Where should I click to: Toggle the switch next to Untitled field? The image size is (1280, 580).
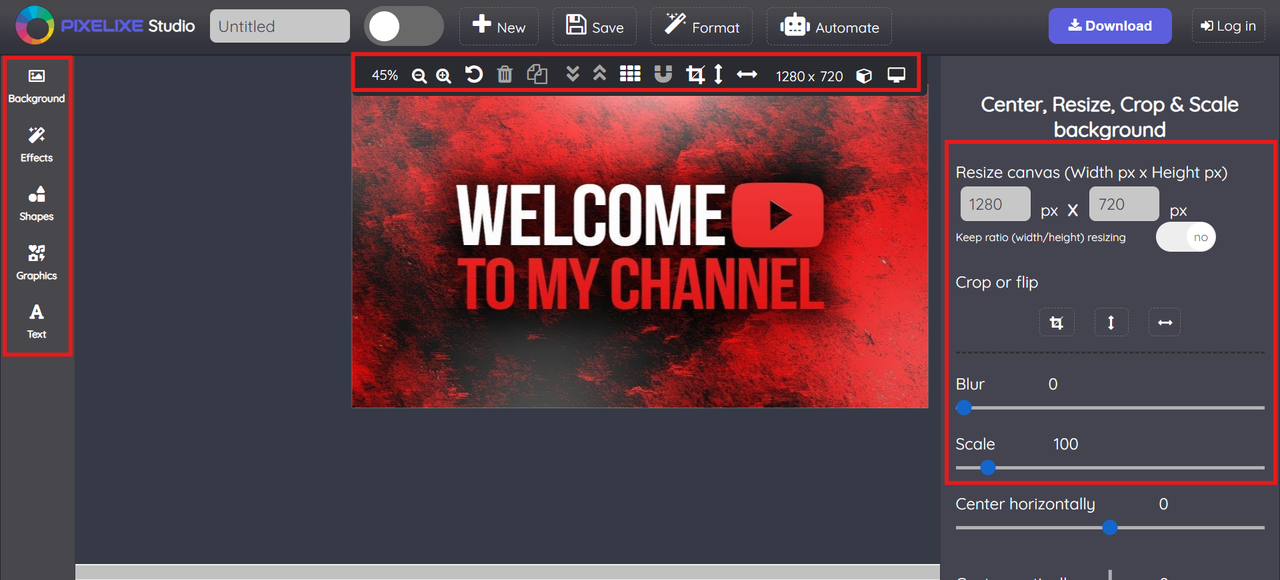(x=404, y=26)
